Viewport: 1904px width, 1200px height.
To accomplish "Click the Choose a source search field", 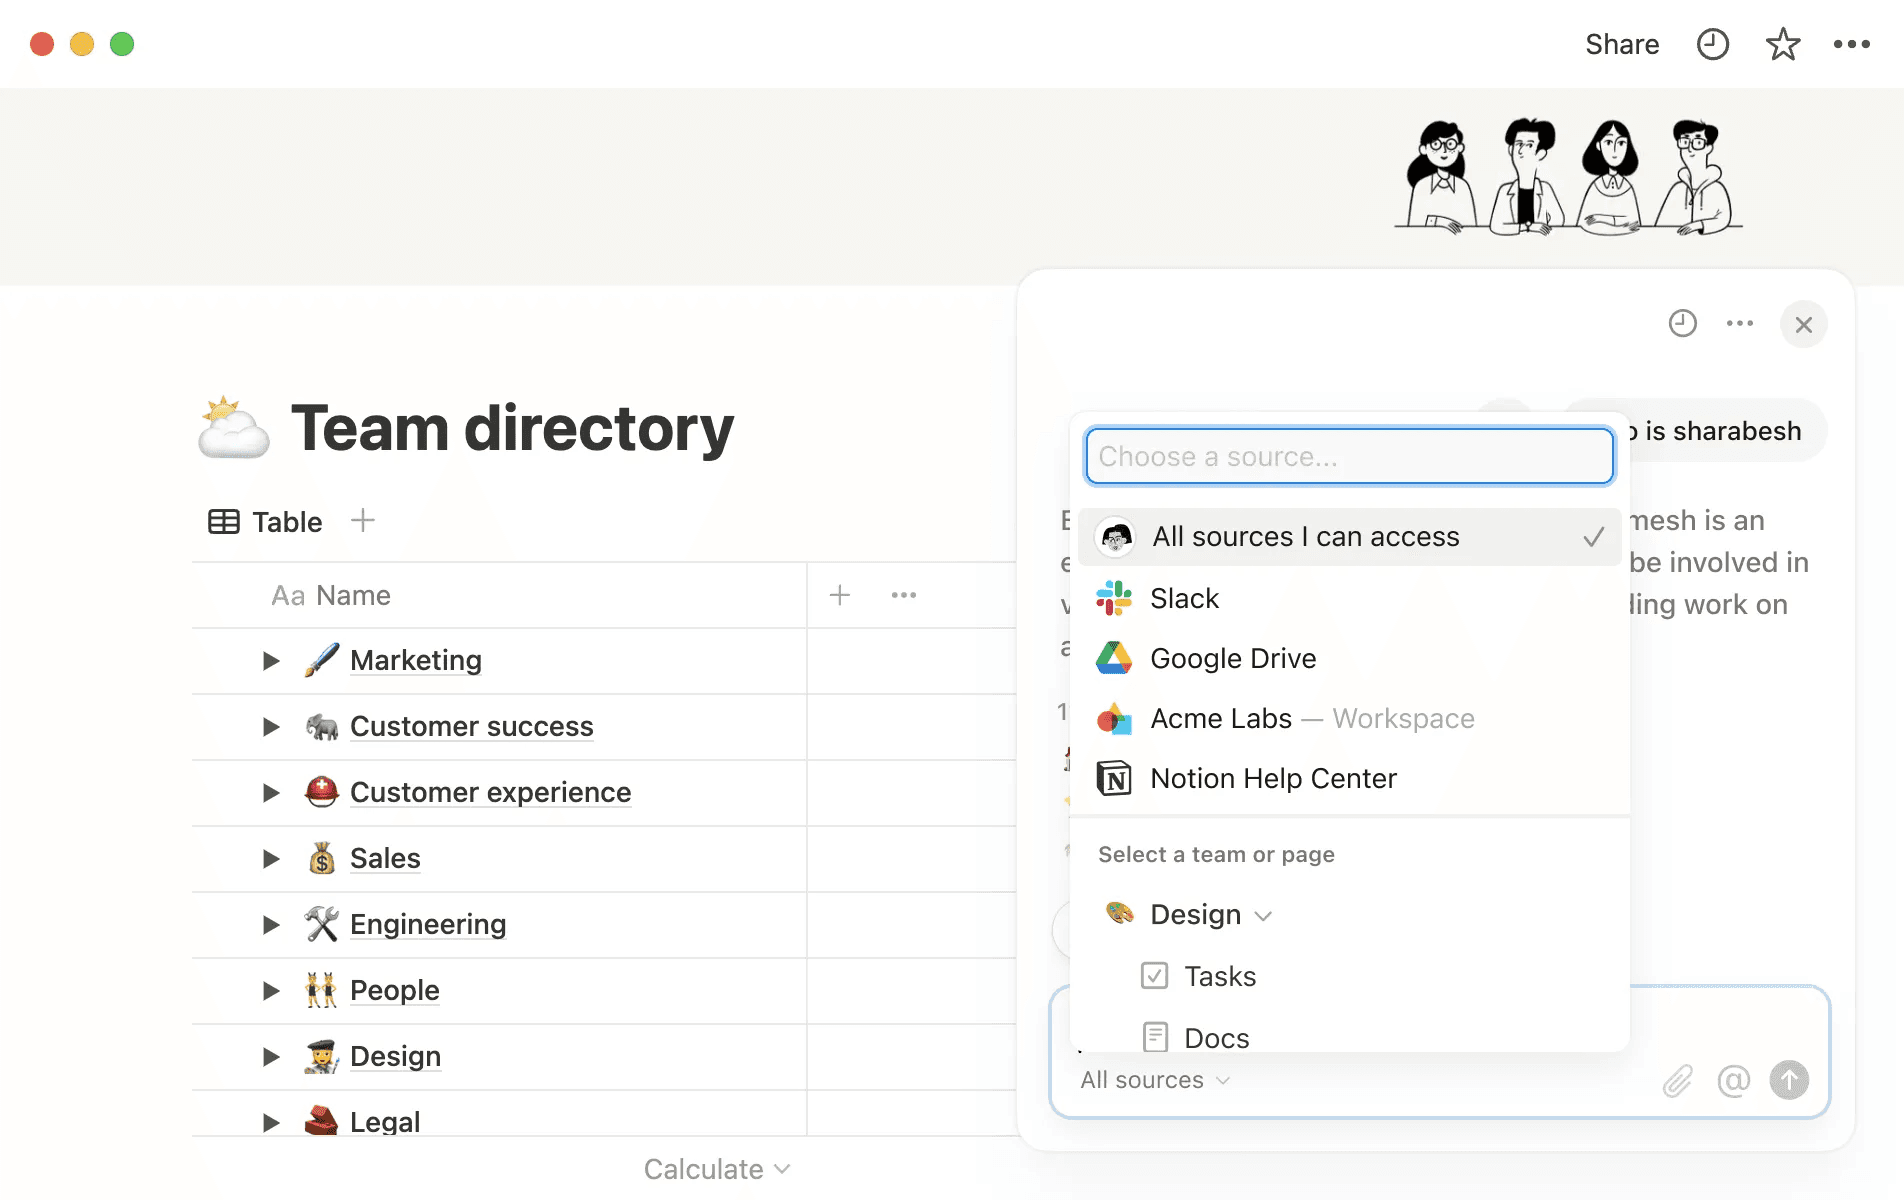I will 1348,457.
